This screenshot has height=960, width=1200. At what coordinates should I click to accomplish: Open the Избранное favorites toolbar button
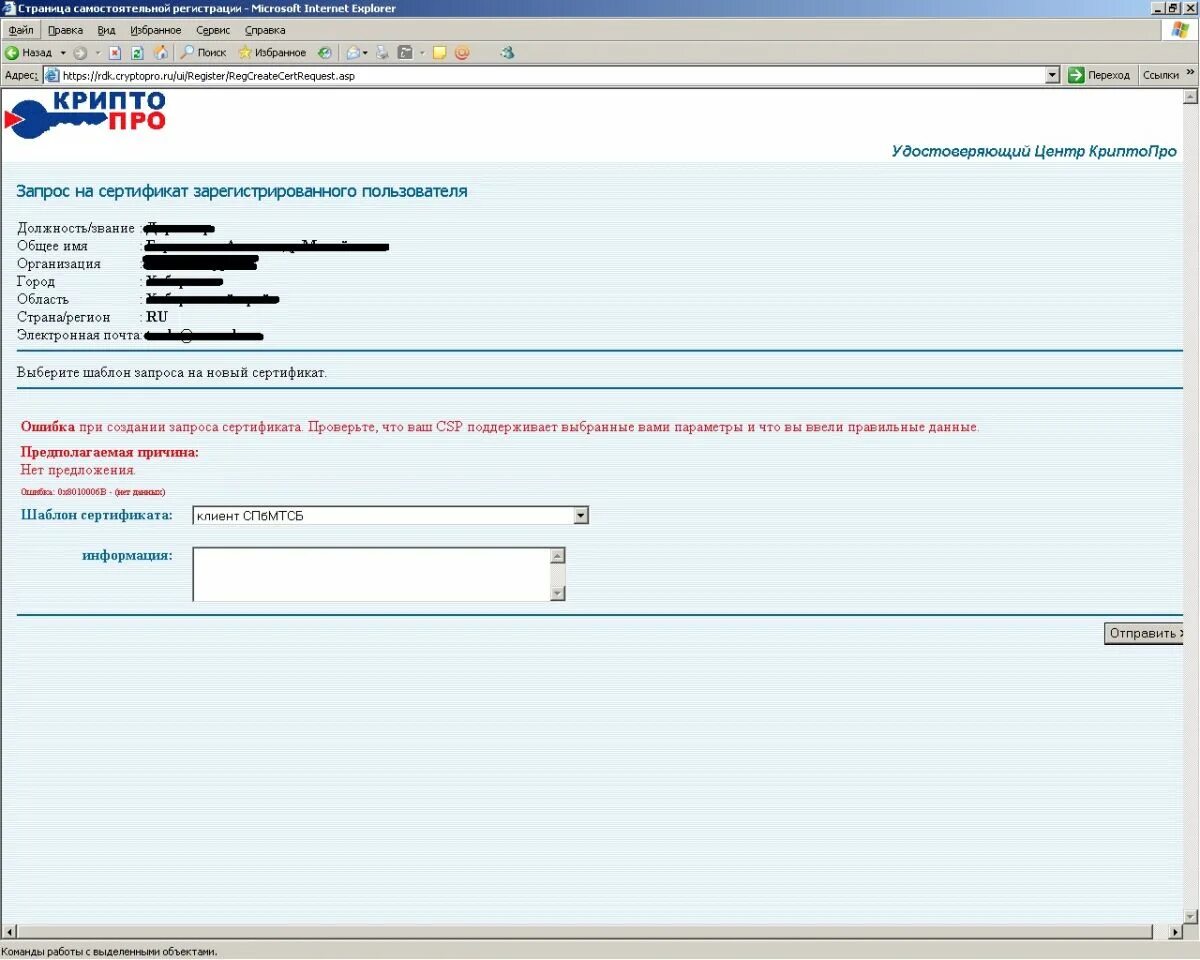coord(272,52)
